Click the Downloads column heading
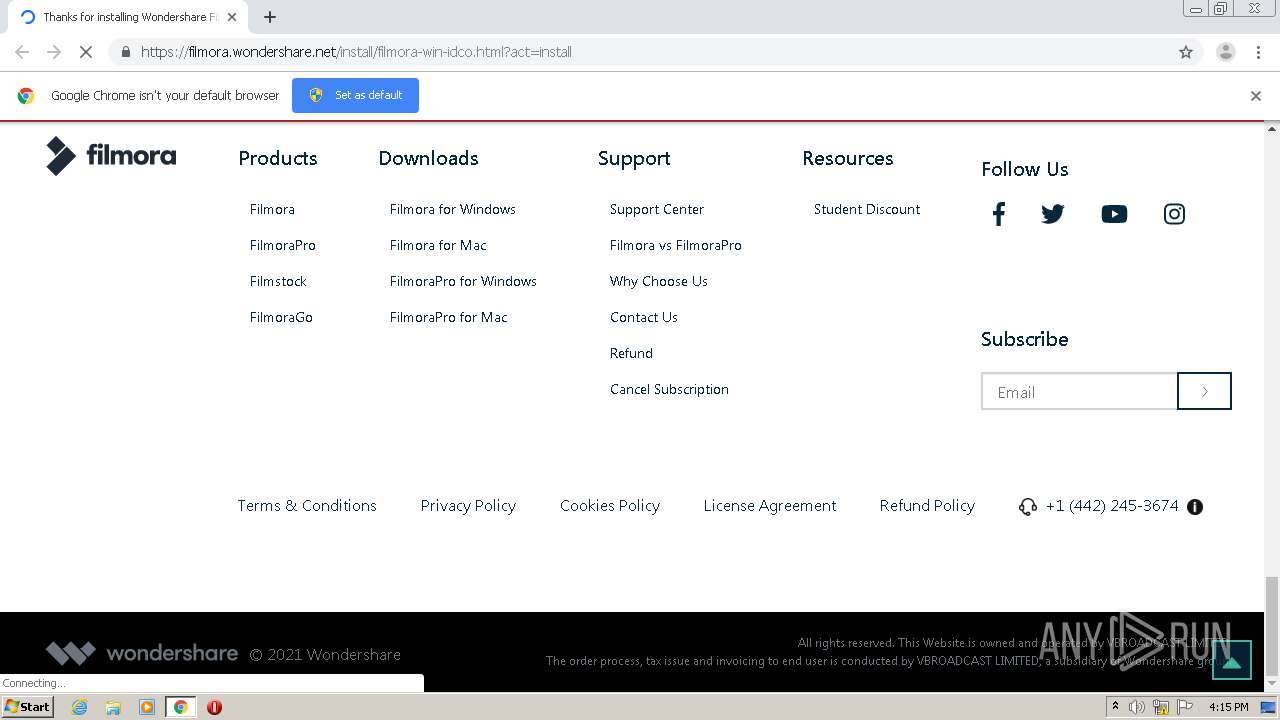The width and height of the screenshot is (1280, 720). coord(429,158)
